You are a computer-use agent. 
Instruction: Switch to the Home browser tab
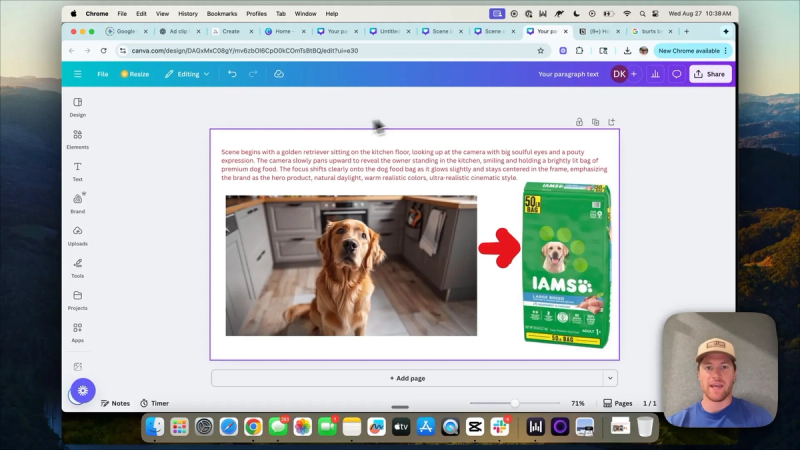click(x=283, y=31)
